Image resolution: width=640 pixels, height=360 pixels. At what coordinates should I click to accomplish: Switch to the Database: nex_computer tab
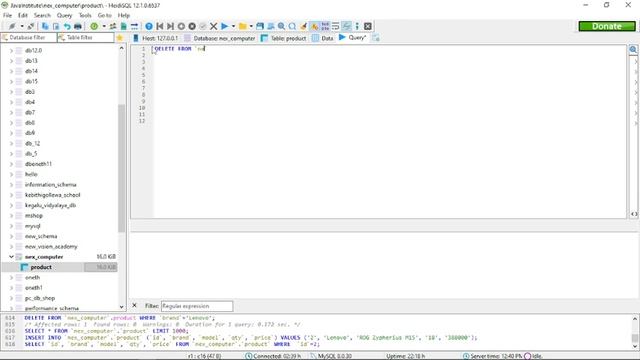point(220,38)
